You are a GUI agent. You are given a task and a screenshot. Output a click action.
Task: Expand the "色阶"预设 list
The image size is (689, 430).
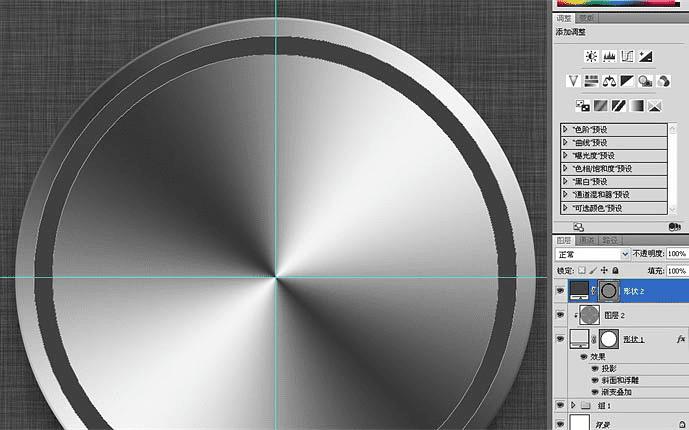(566, 130)
